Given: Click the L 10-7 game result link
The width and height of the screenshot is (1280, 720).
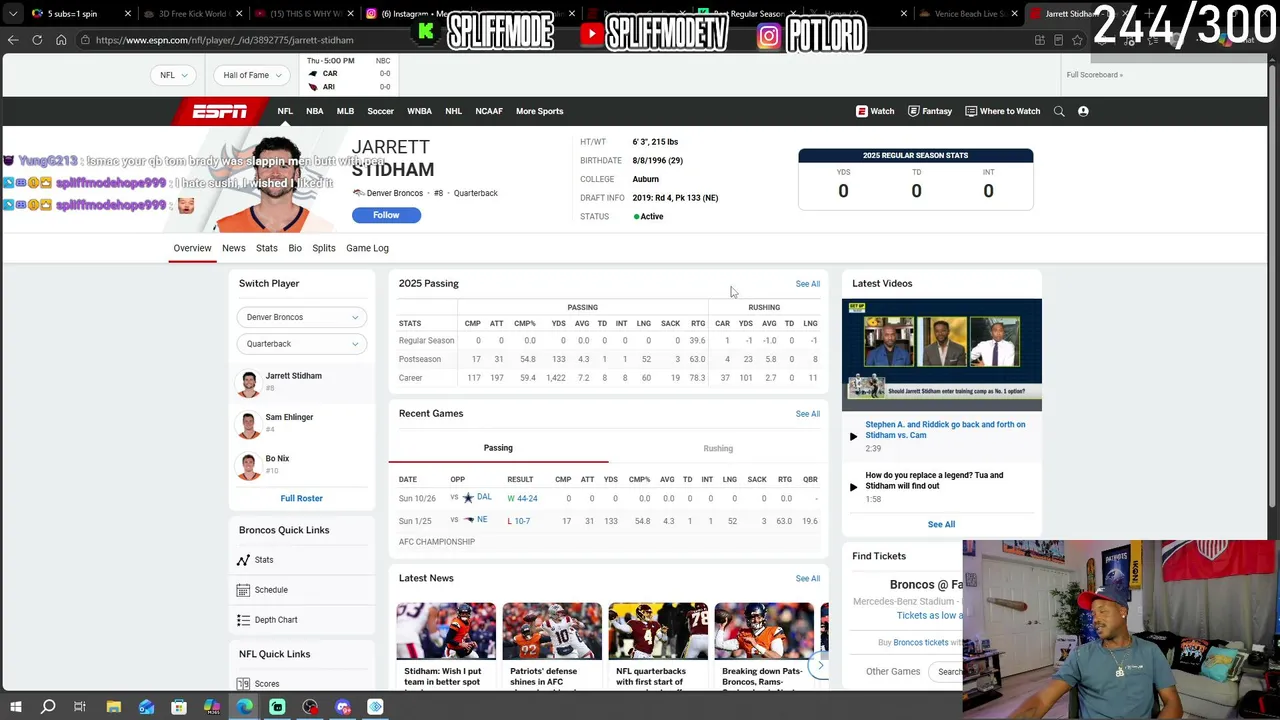Looking at the screenshot, I should point(519,521).
